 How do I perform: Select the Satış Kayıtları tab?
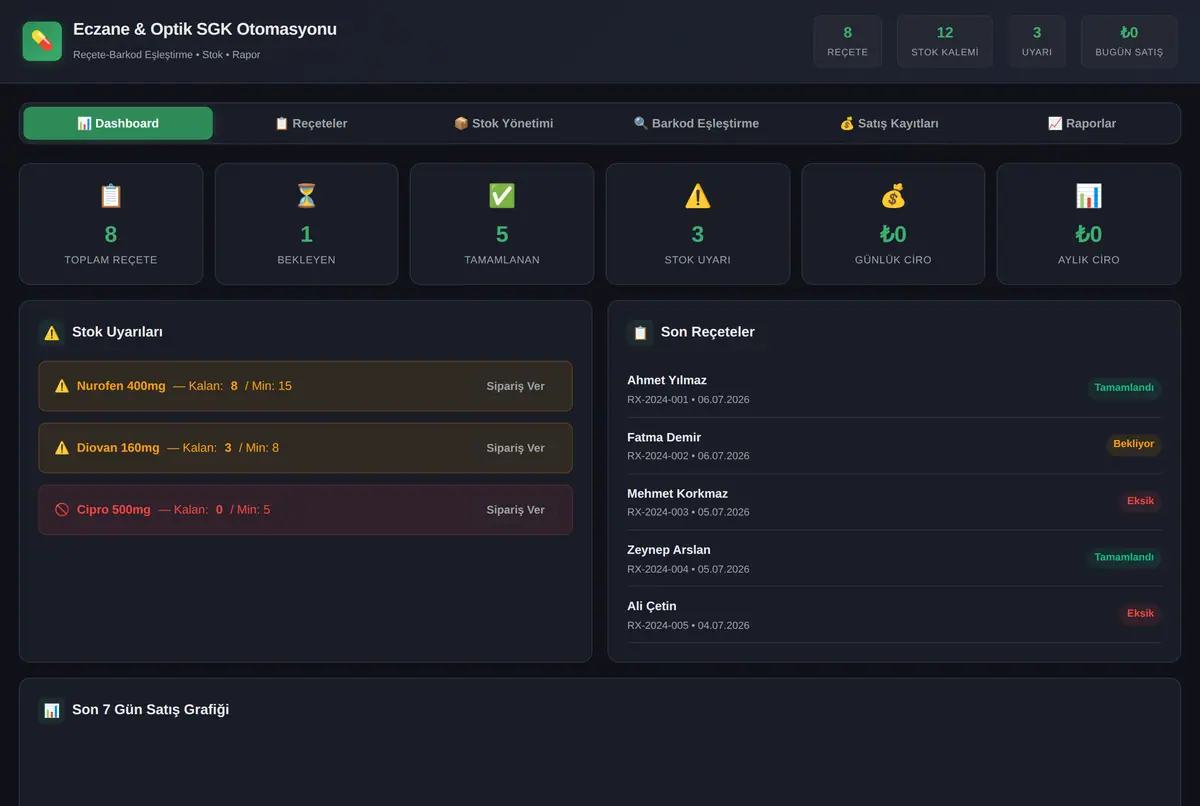pos(889,123)
